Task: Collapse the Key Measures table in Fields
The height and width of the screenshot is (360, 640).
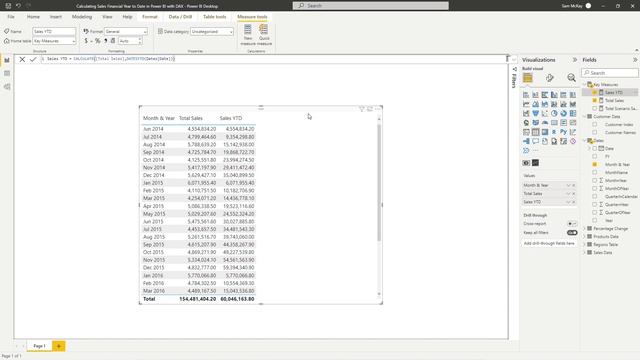Action: [584, 84]
